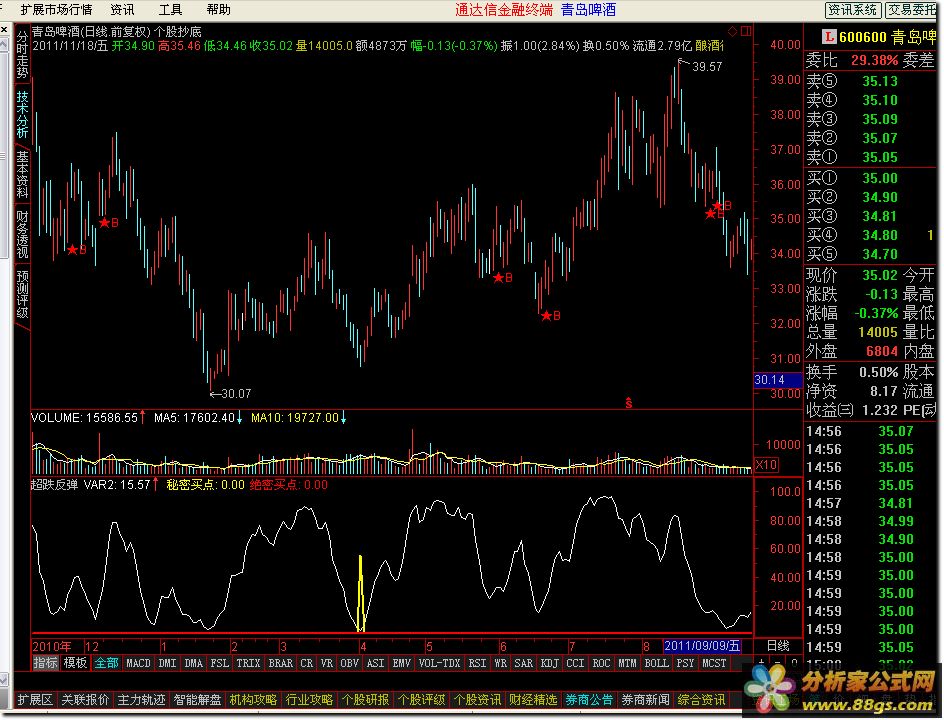Viewport: 944px width, 720px height.
Task: Switch indicator to SAR
Action: point(523,663)
